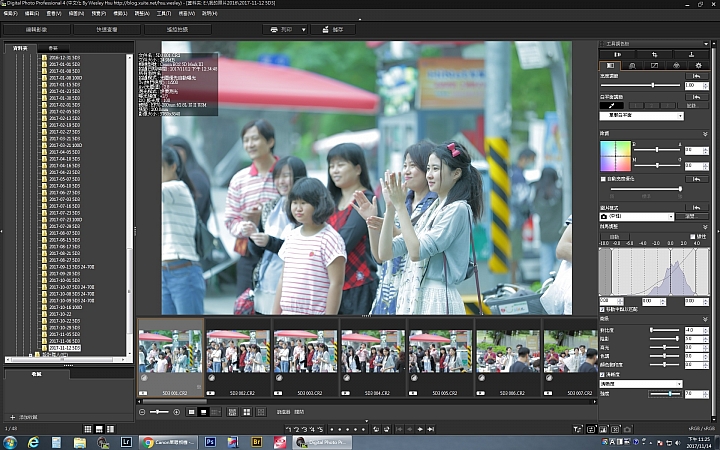Toggle the auto lighting optimizer checkbox
Viewport: 720px width, 450px height.
tap(603, 179)
